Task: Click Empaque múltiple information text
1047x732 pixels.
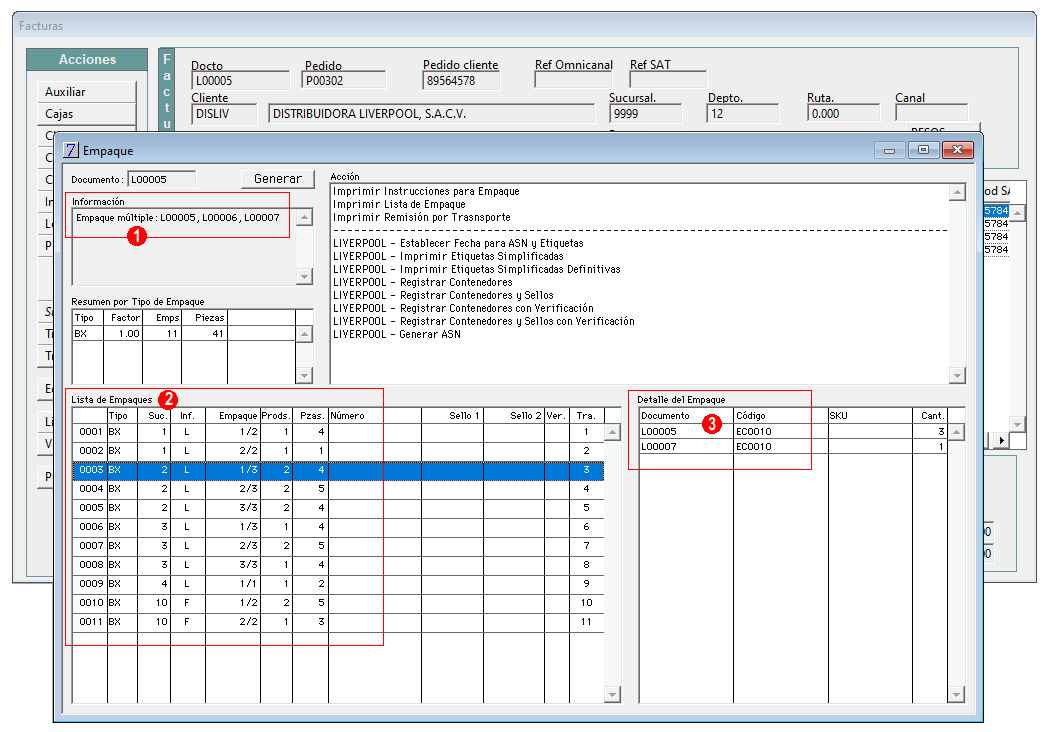Action: tap(178, 218)
